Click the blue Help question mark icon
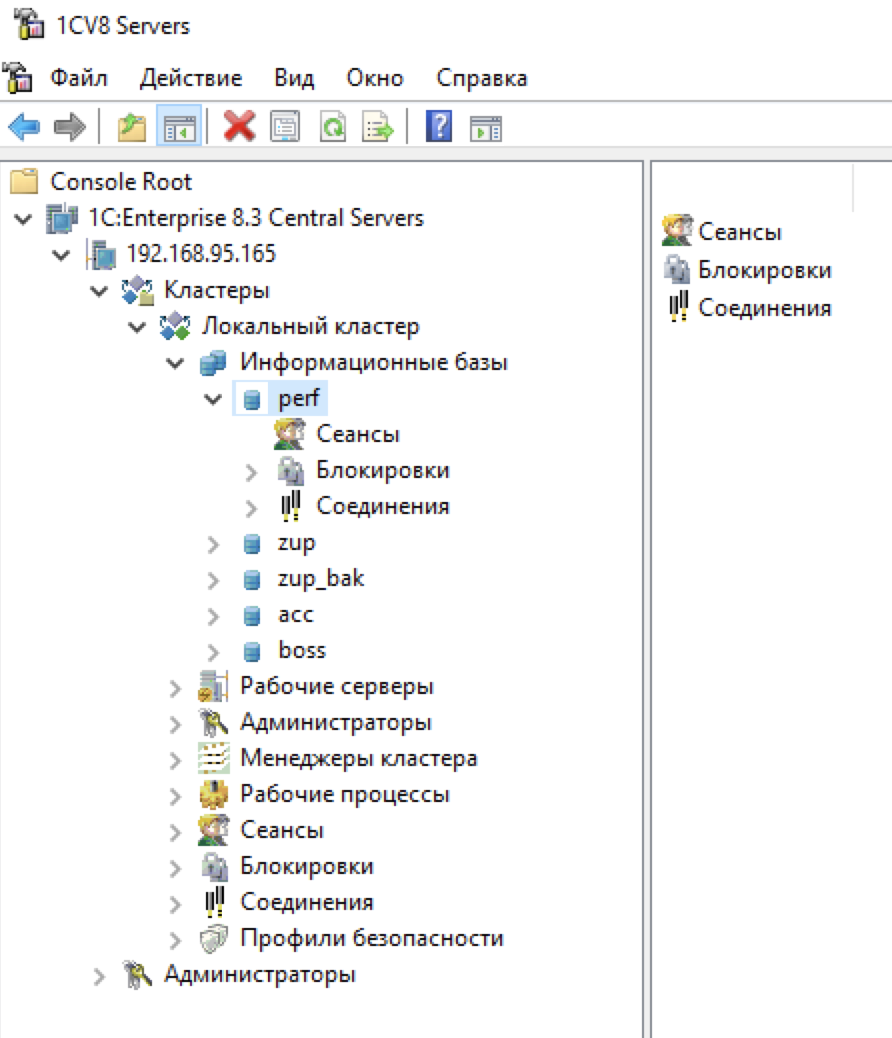 439,126
